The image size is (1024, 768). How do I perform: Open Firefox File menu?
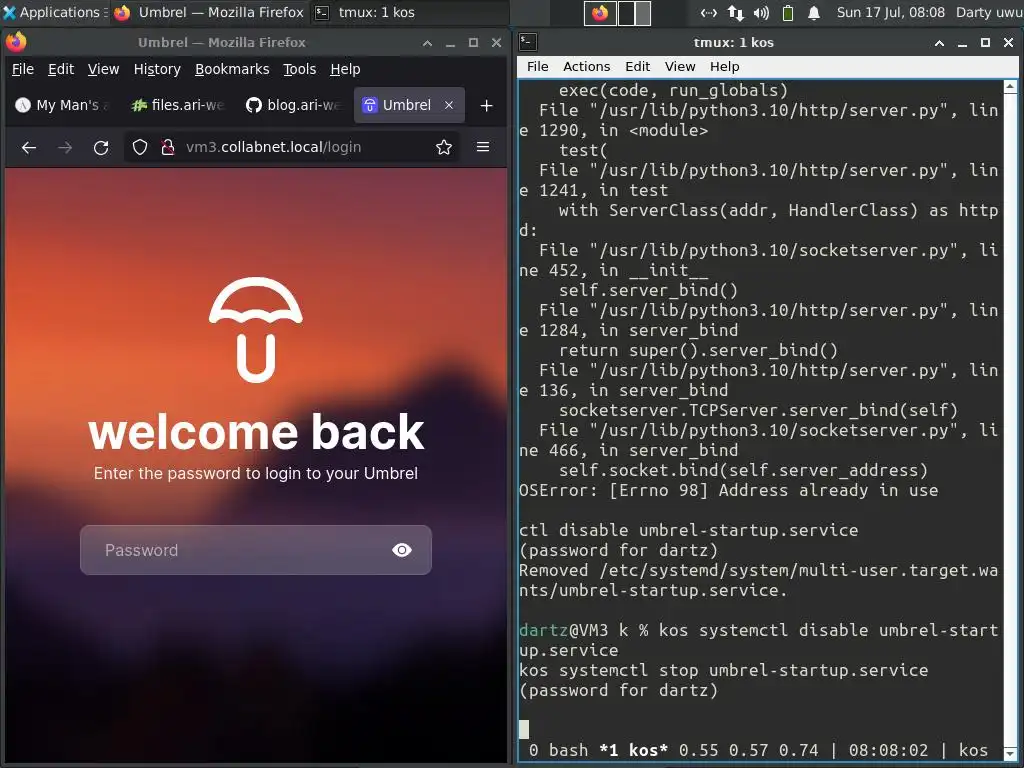23,69
